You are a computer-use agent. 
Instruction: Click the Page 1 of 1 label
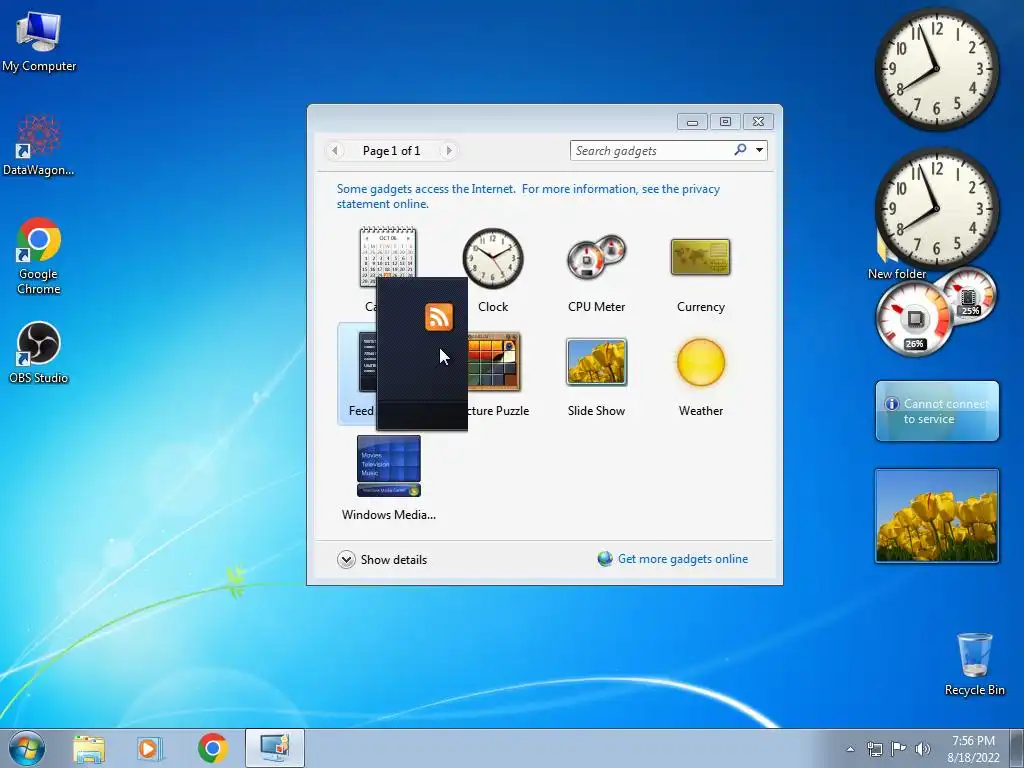tap(392, 151)
